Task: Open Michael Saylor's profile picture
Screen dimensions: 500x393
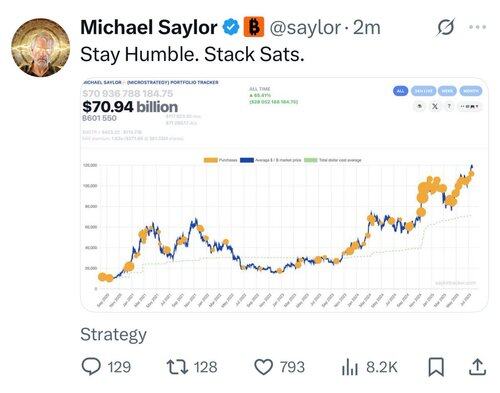Action: pyautogui.click(x=40, y=47)
